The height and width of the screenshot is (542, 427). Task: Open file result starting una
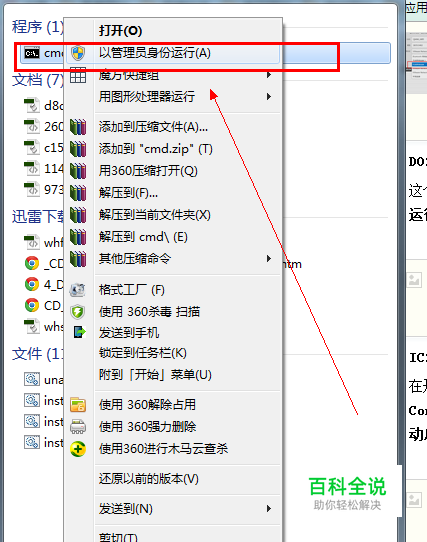(x=44, y=380)
